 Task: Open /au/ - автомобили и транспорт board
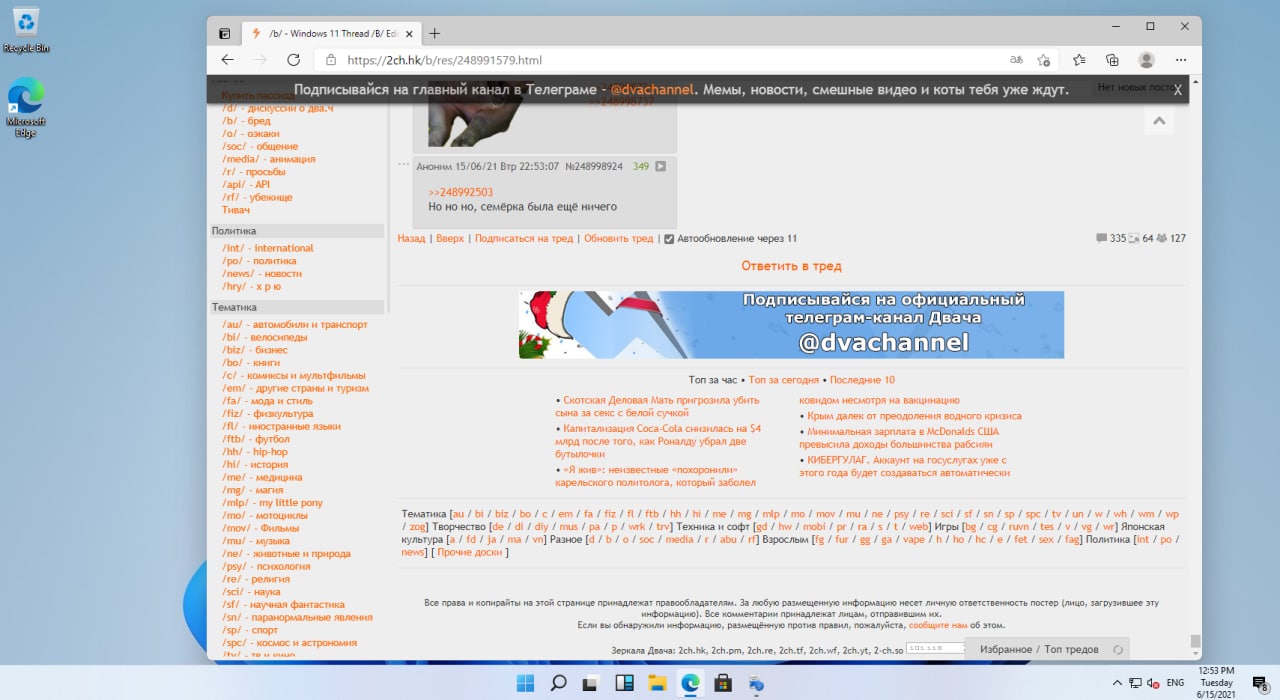coord(295,325)
